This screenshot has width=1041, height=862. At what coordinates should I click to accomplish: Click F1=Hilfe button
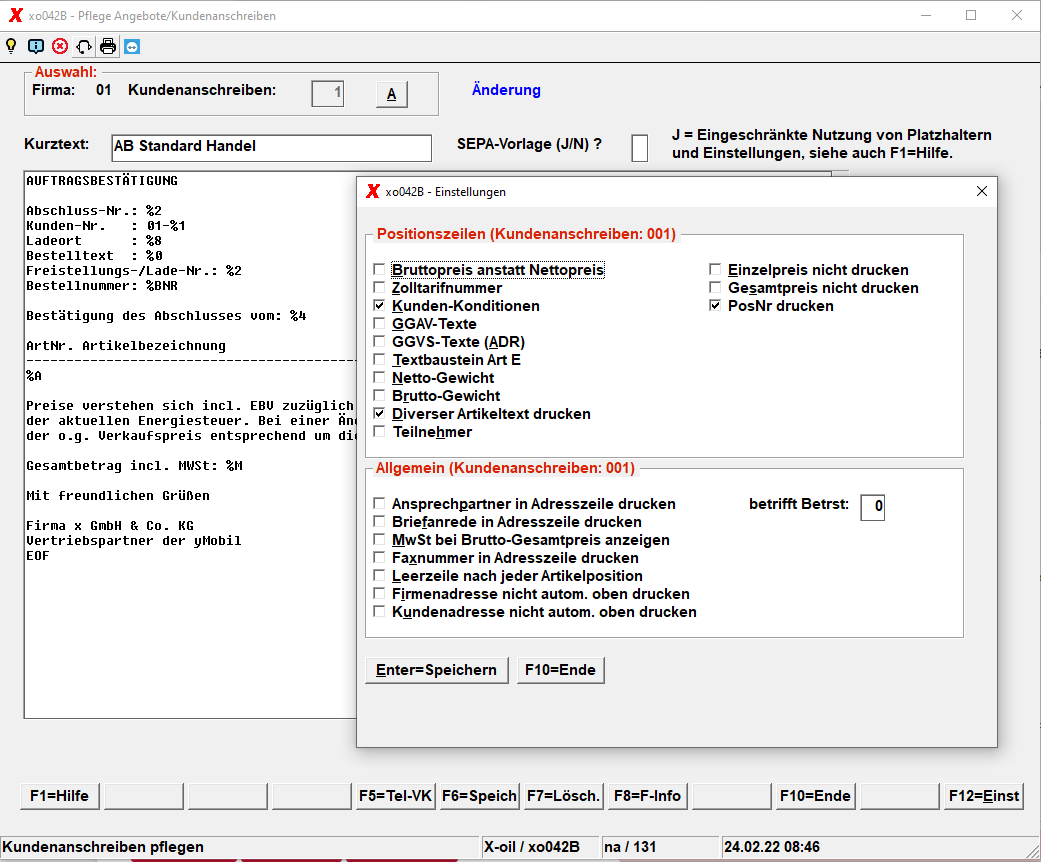[60, 796]
